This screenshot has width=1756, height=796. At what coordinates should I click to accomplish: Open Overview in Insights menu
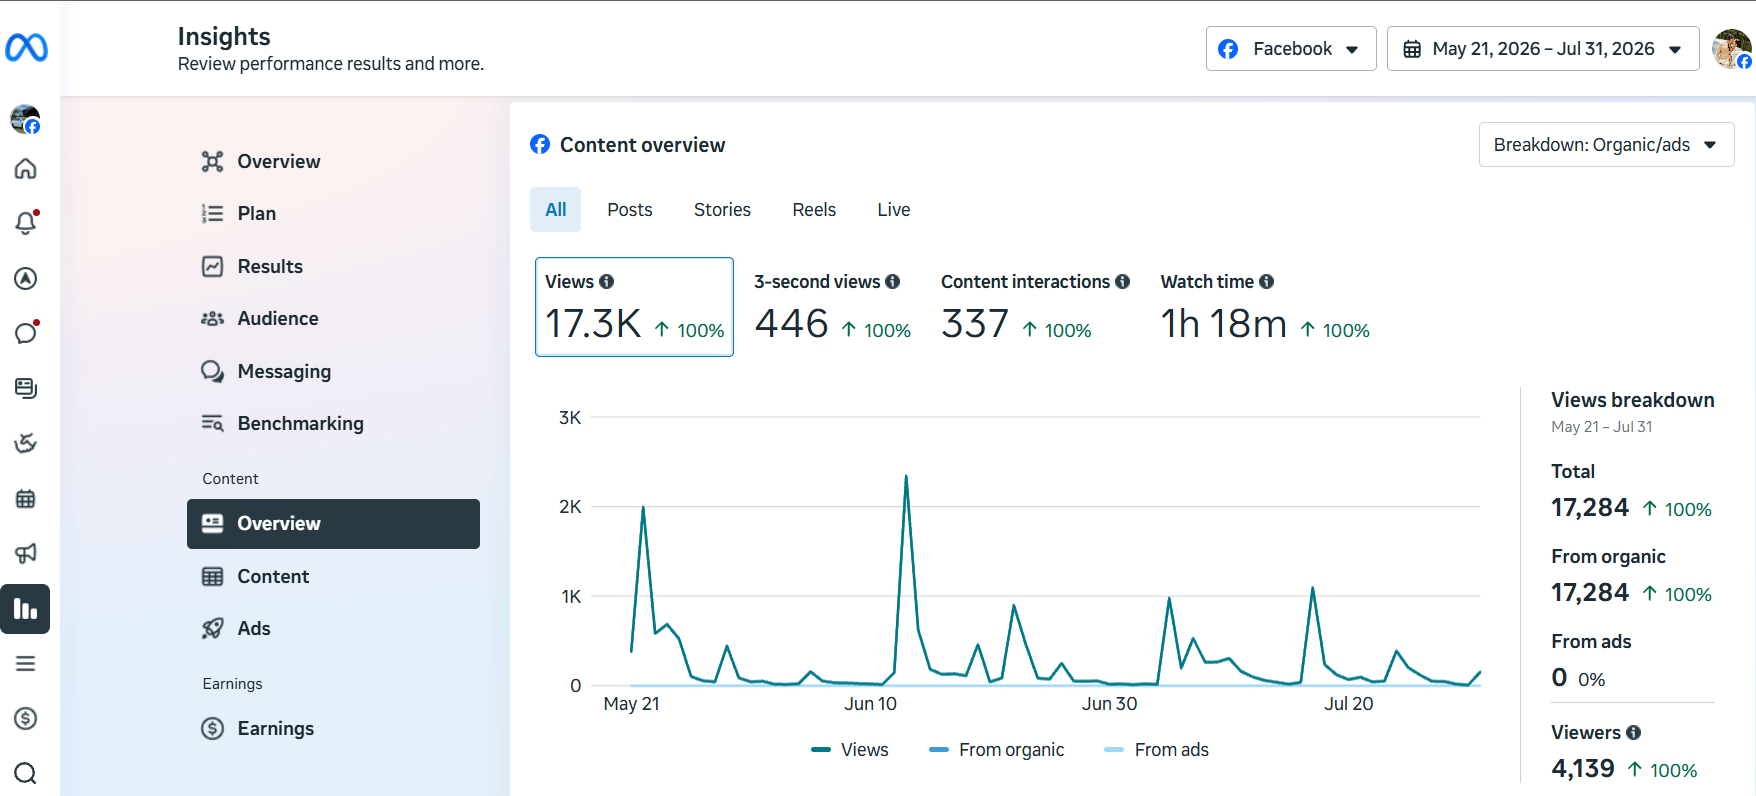click(333, 162)
